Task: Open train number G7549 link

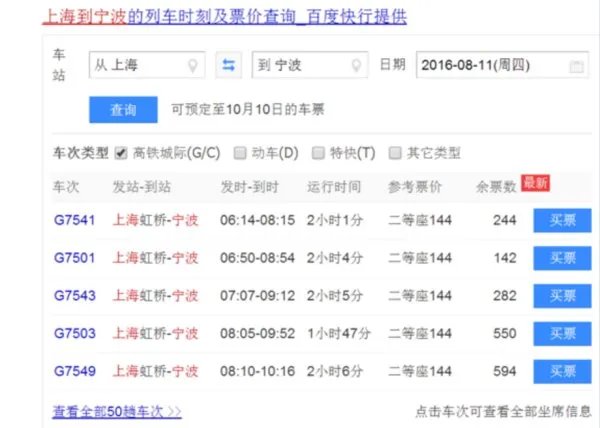Action: [75, 371]
